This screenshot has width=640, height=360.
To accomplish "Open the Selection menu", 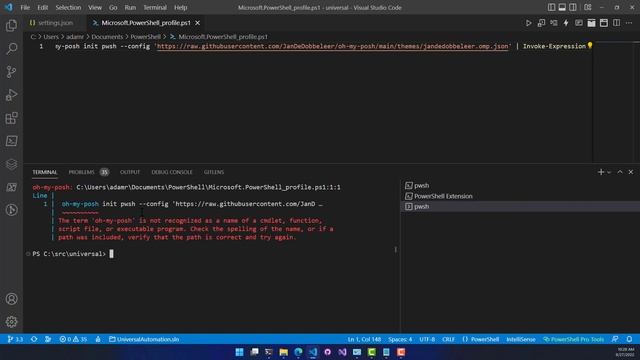I will pyautogui.click(x=68, y=7).
